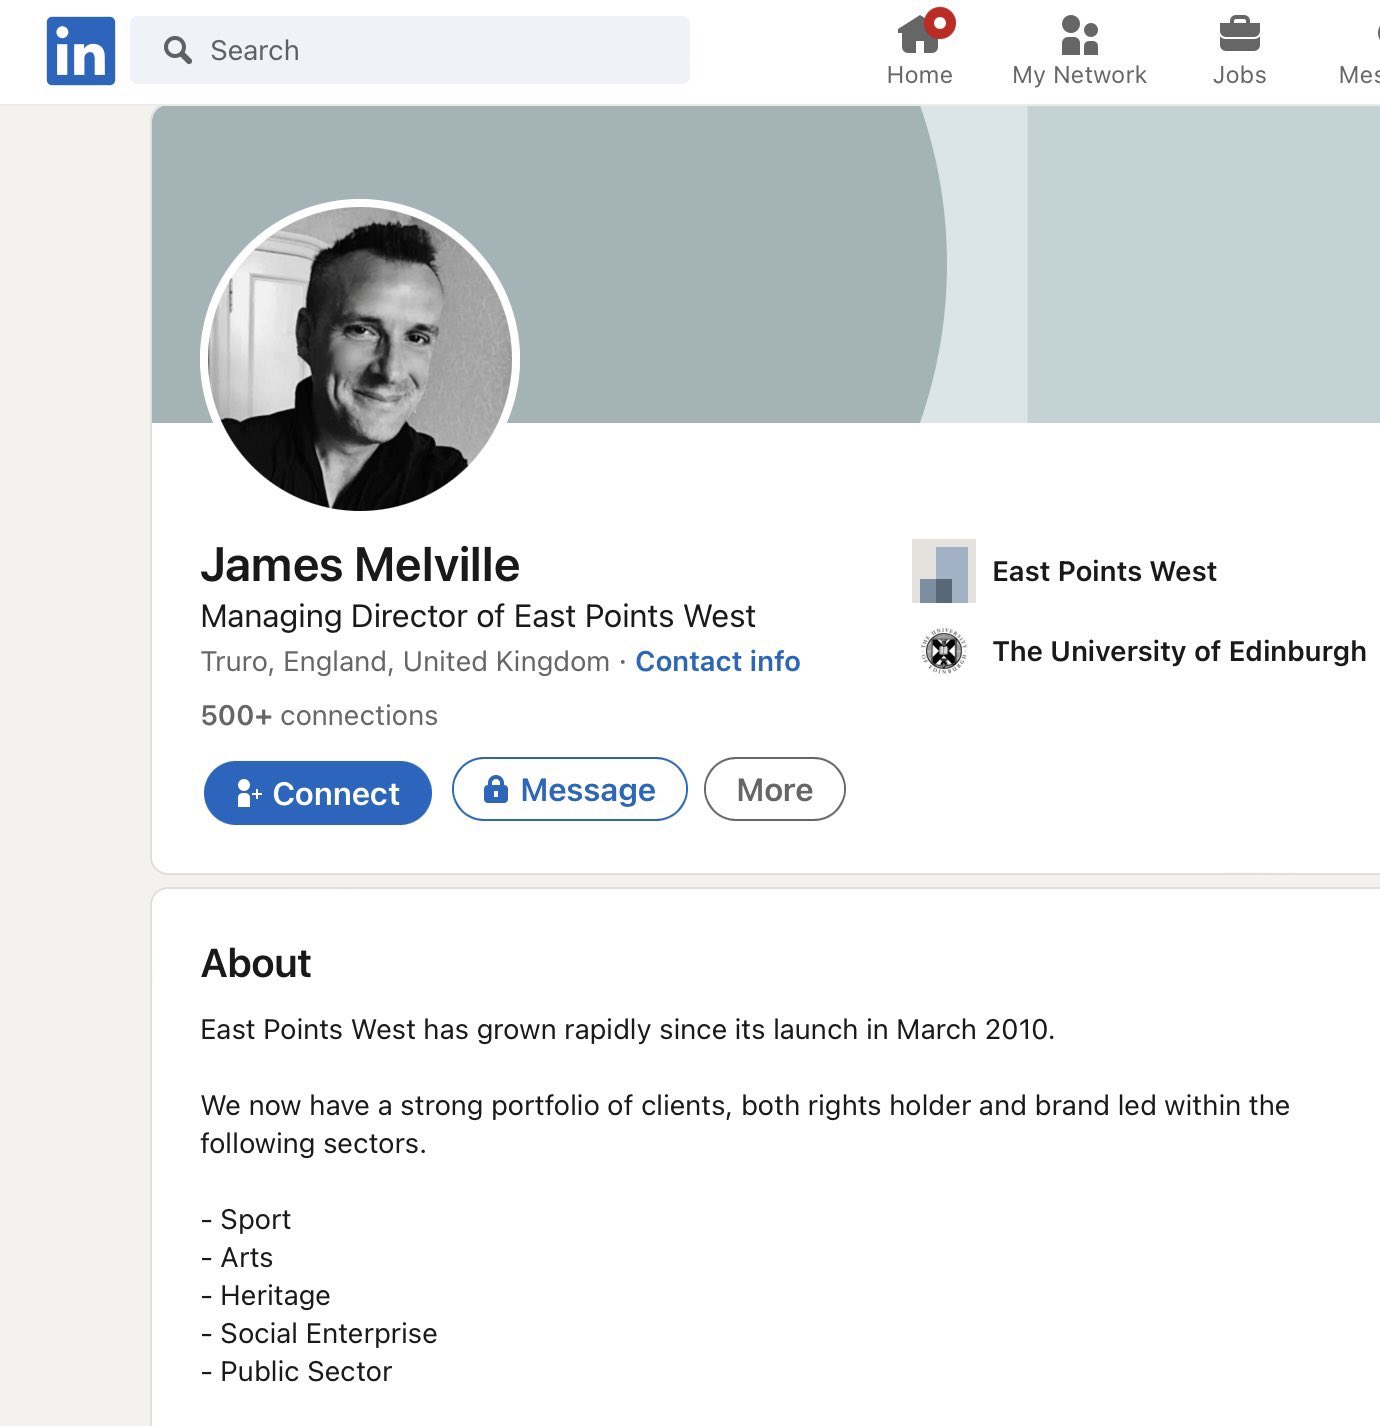Open the Contact info link
1380x1426 pixels.
[718, 661]
